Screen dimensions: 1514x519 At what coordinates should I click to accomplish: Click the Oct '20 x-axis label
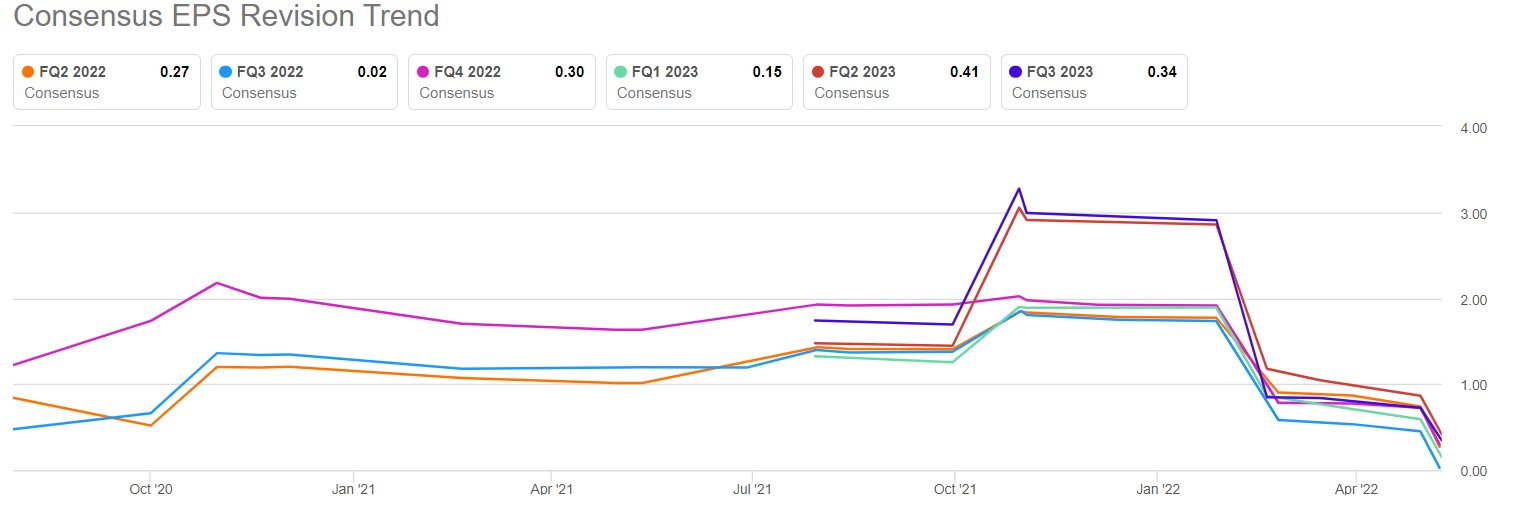[150, 490]
